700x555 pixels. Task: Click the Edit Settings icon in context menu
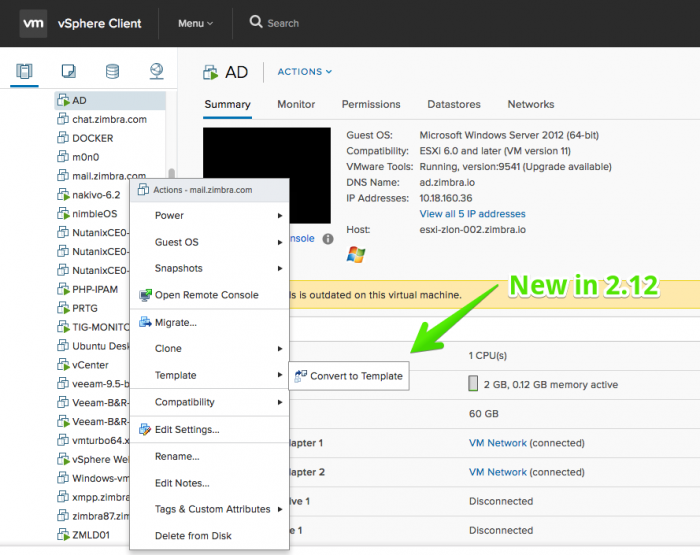(145, 430)
